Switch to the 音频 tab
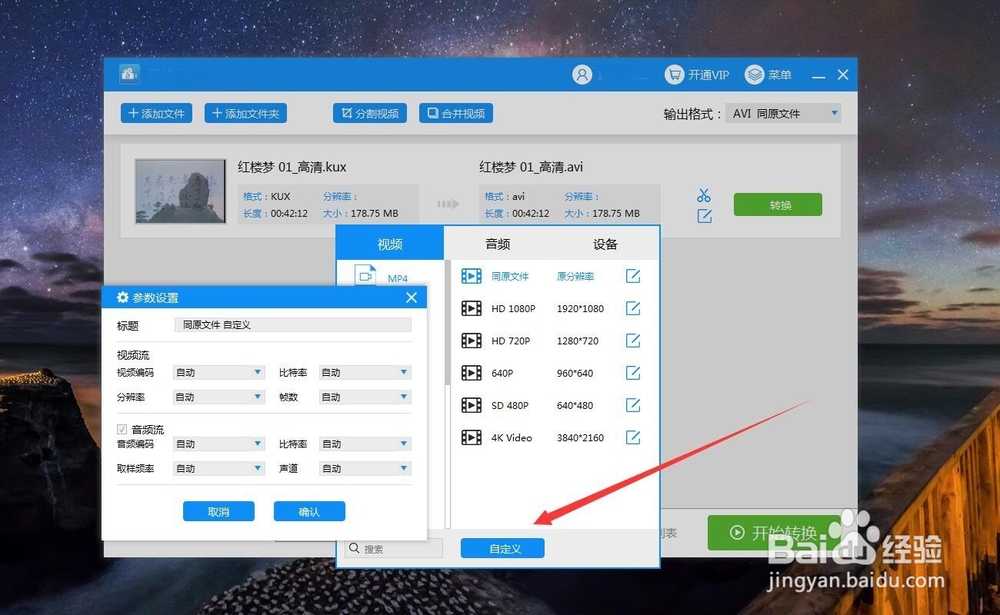Image resolution: width=1000 pixels, height=615 pixels. point(497,242)
